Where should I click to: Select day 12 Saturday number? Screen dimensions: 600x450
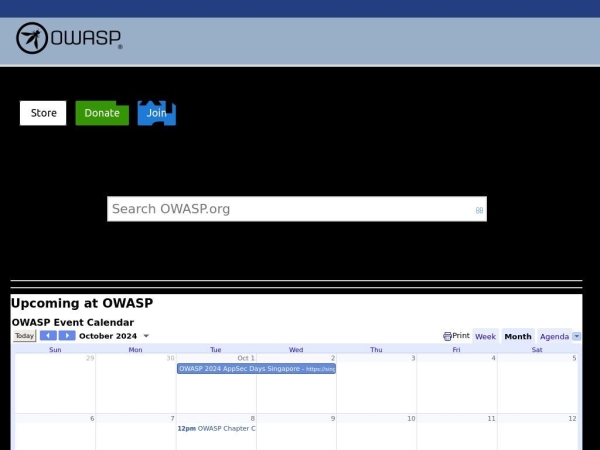click(572, 419)
